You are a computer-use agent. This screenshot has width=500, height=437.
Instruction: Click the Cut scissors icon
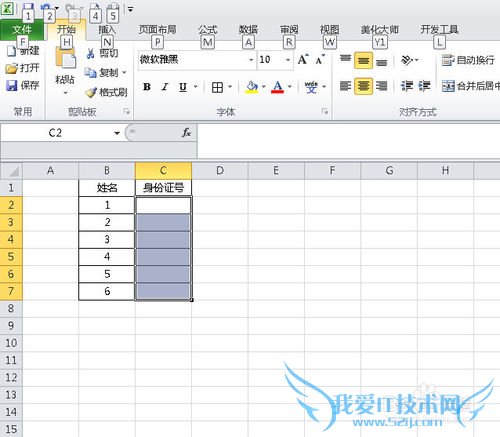(x=90, y=53)
